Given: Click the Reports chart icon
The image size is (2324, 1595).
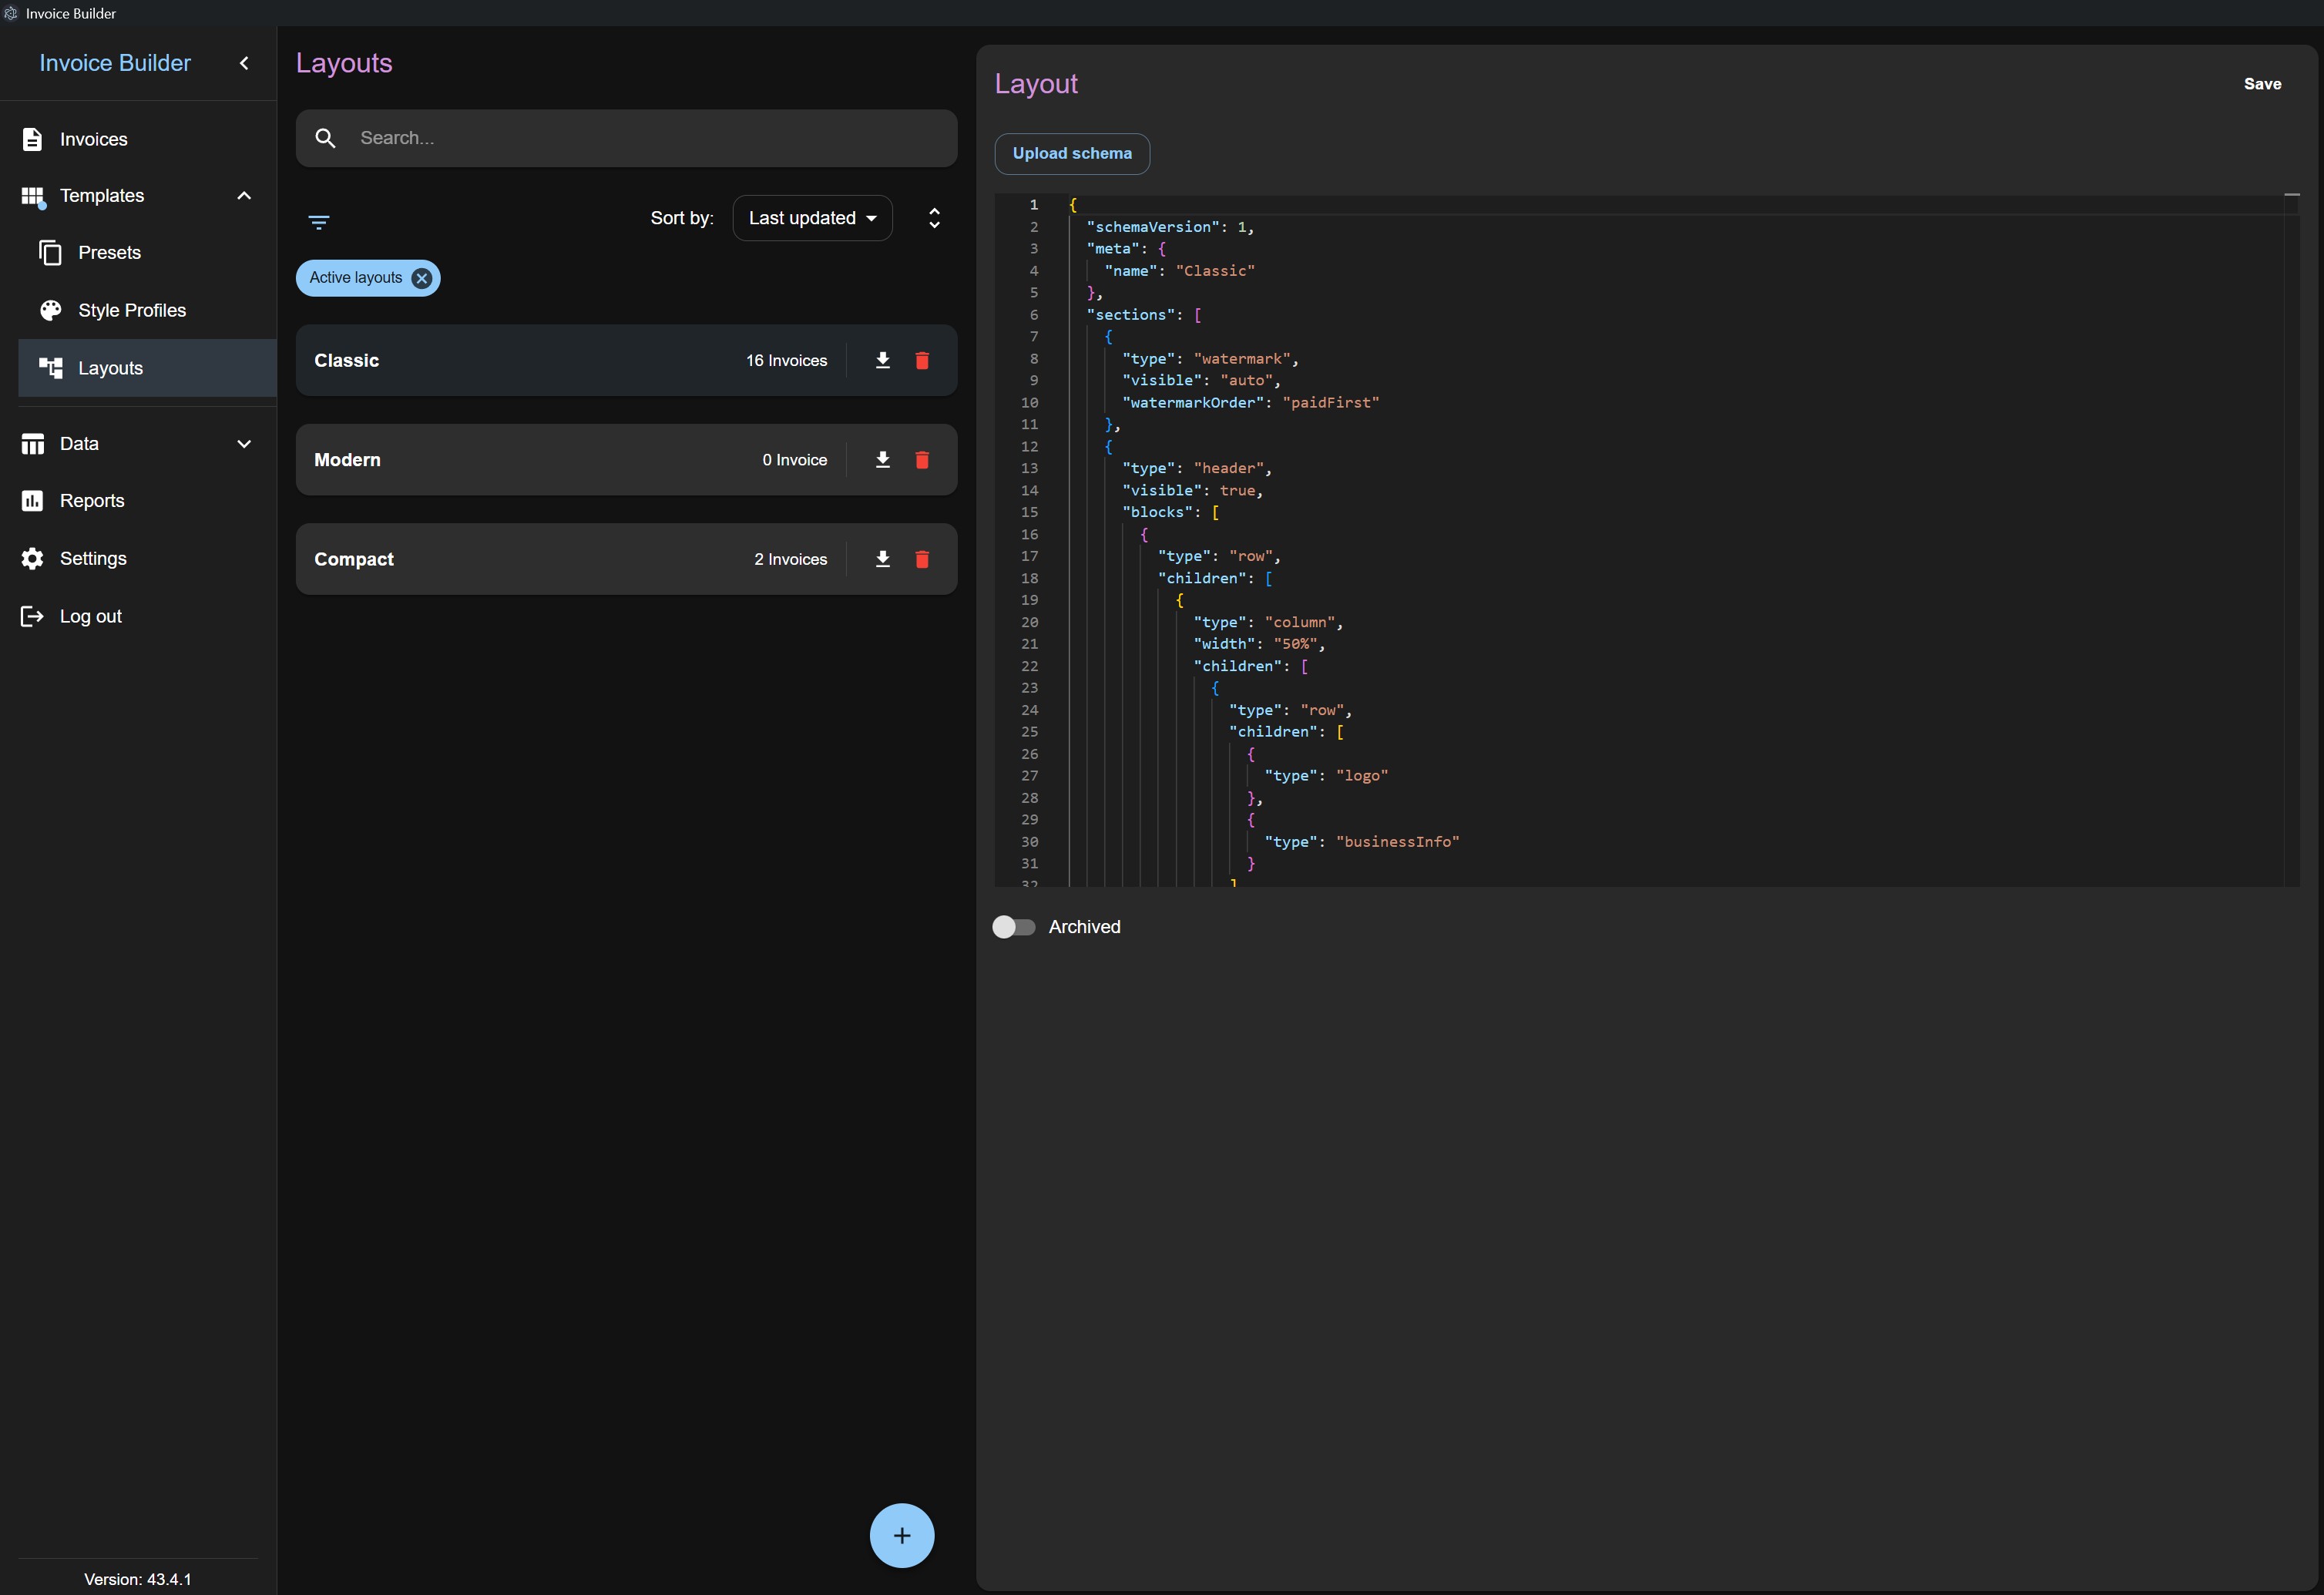Looking at the screenshot, I should coord(32,501).
